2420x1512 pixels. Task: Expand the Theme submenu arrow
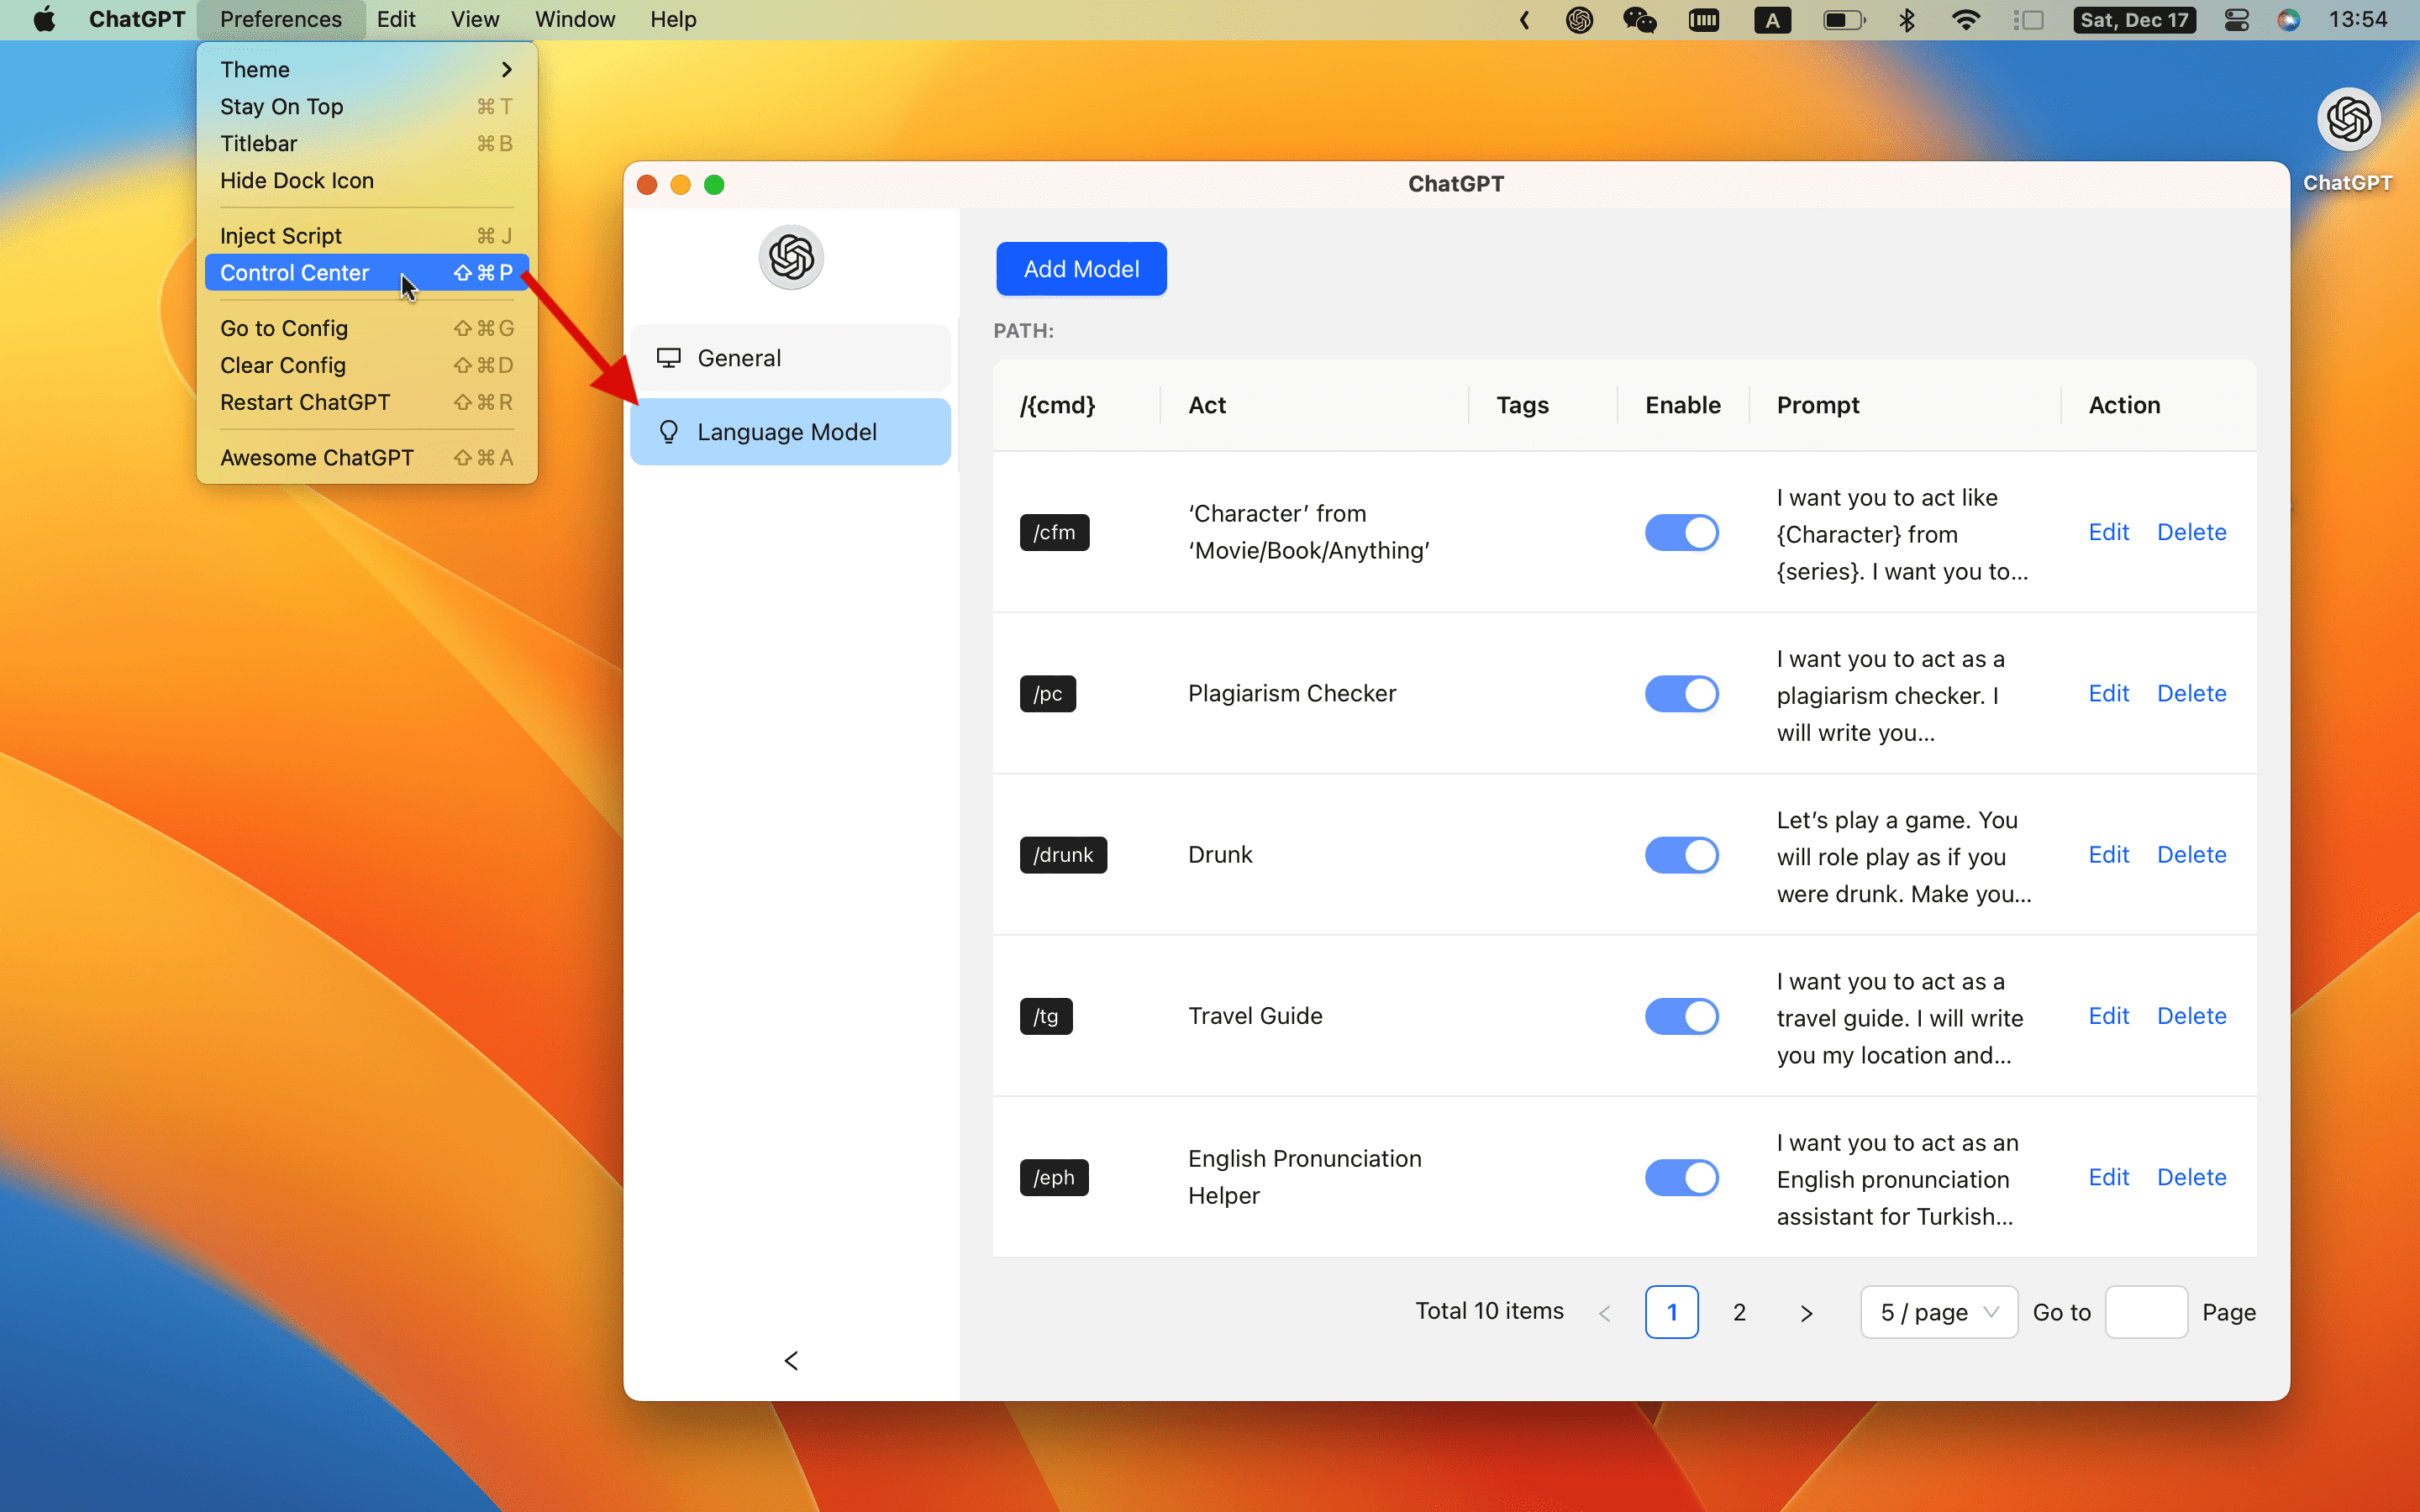coord(507,68)
